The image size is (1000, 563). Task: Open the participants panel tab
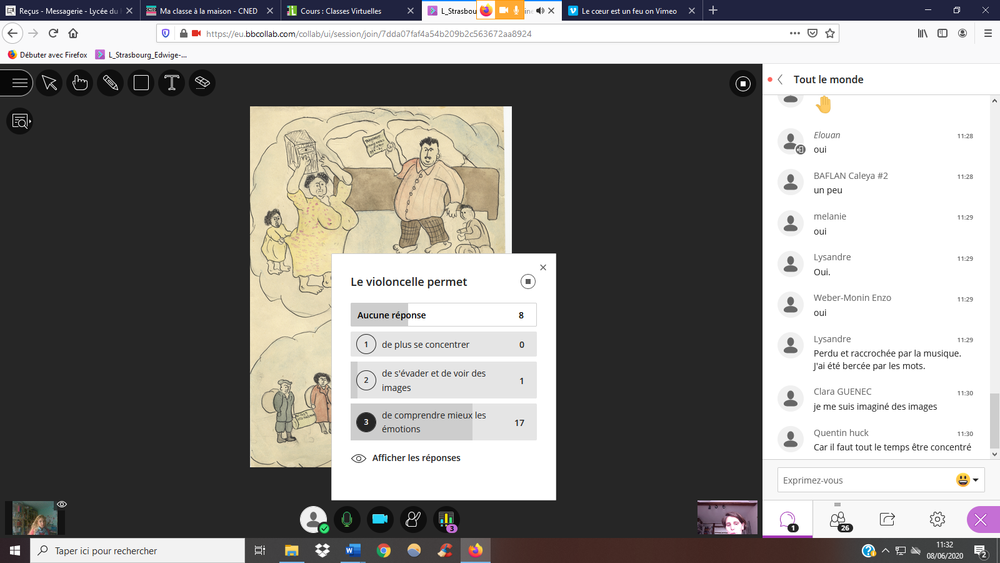[839, 520]
